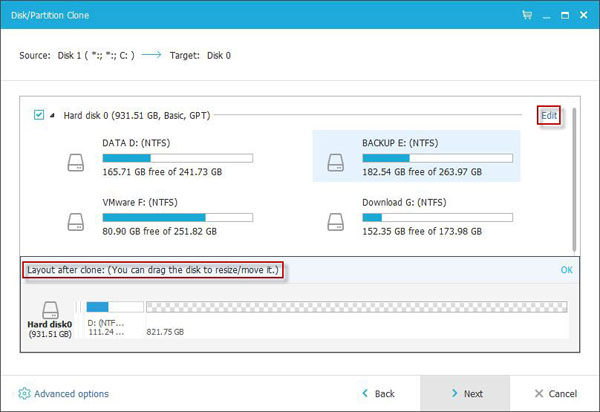
Task: Click the 'Target: Disk 0' text
Action: click(x=200, y=55)
